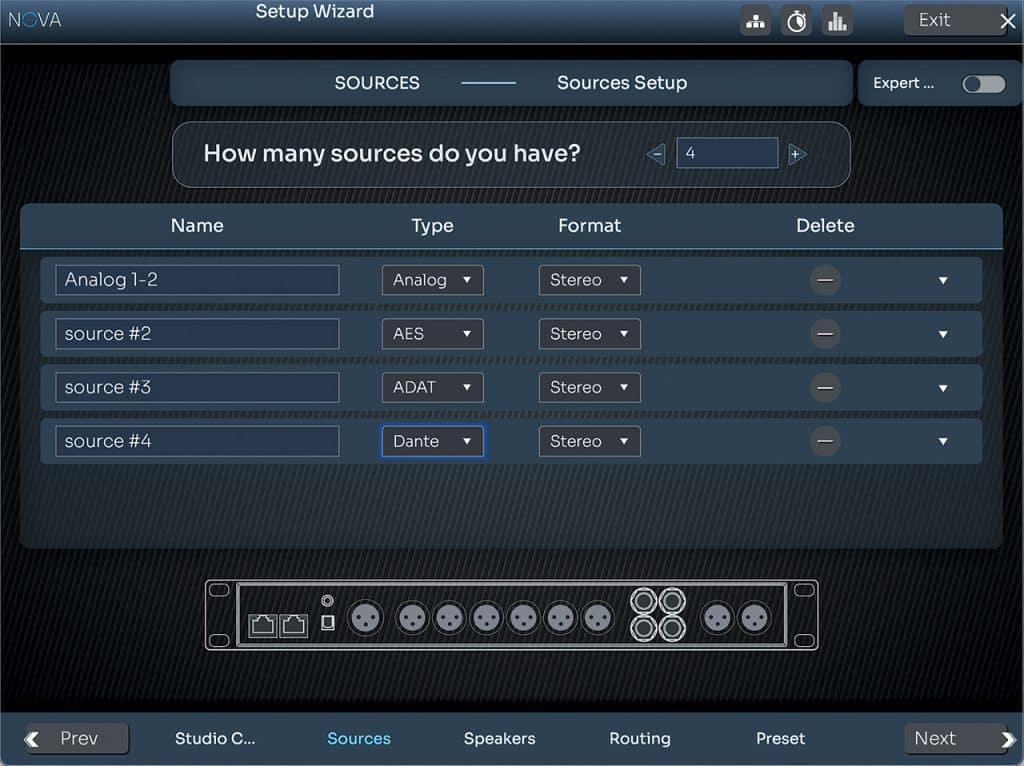Click the source #4 name field
1024x766 pixels.
click(197, 441)
